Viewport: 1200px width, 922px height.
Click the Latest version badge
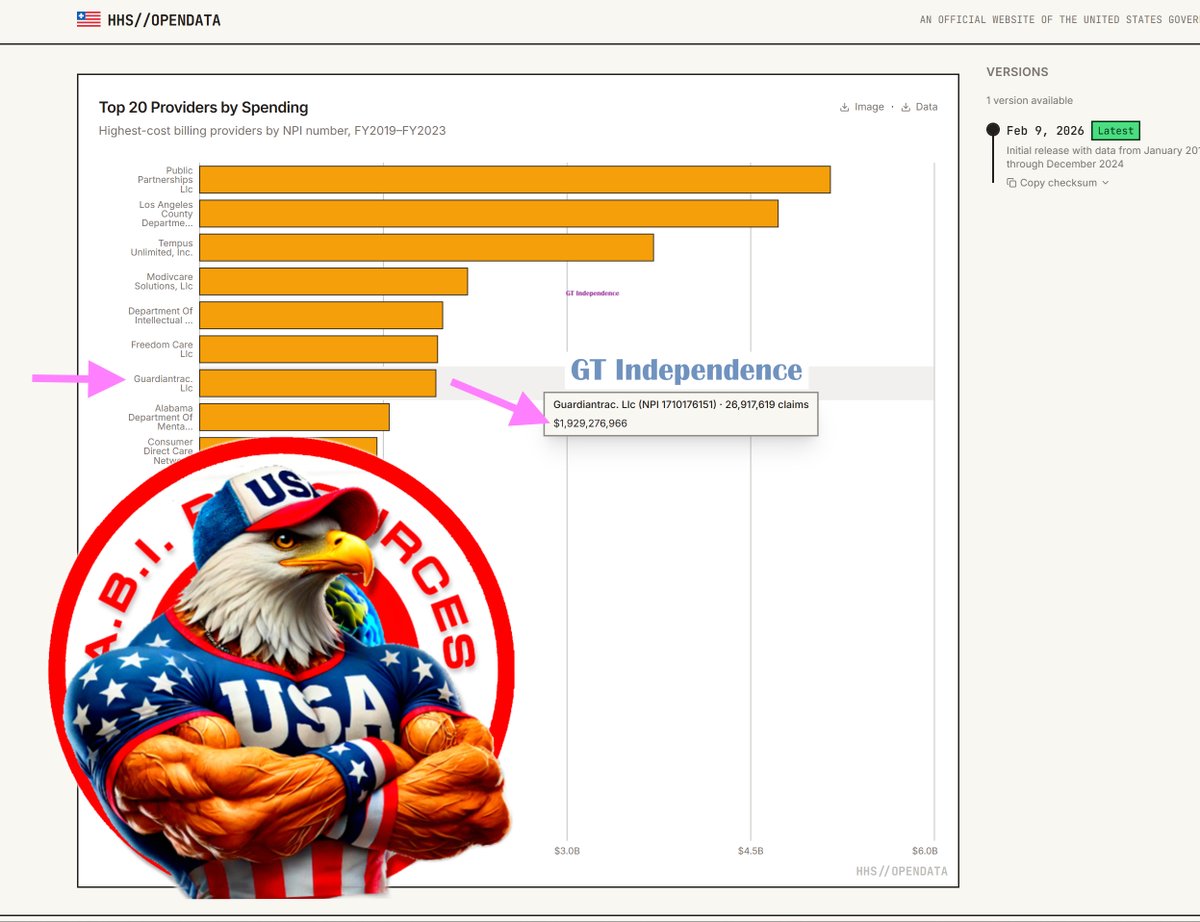click(x=1115, y=131)
